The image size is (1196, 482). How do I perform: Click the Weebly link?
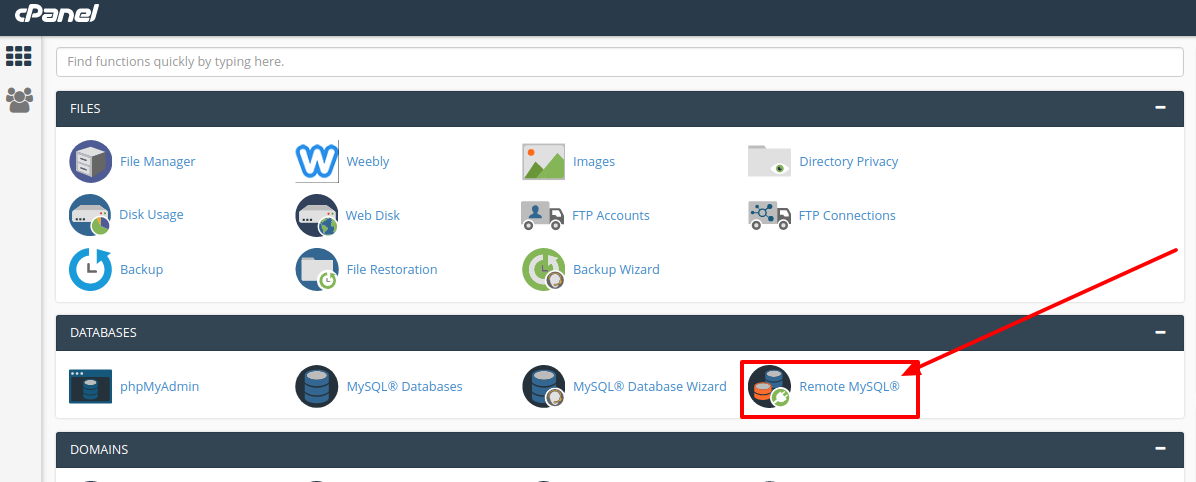tap(368, 162)
